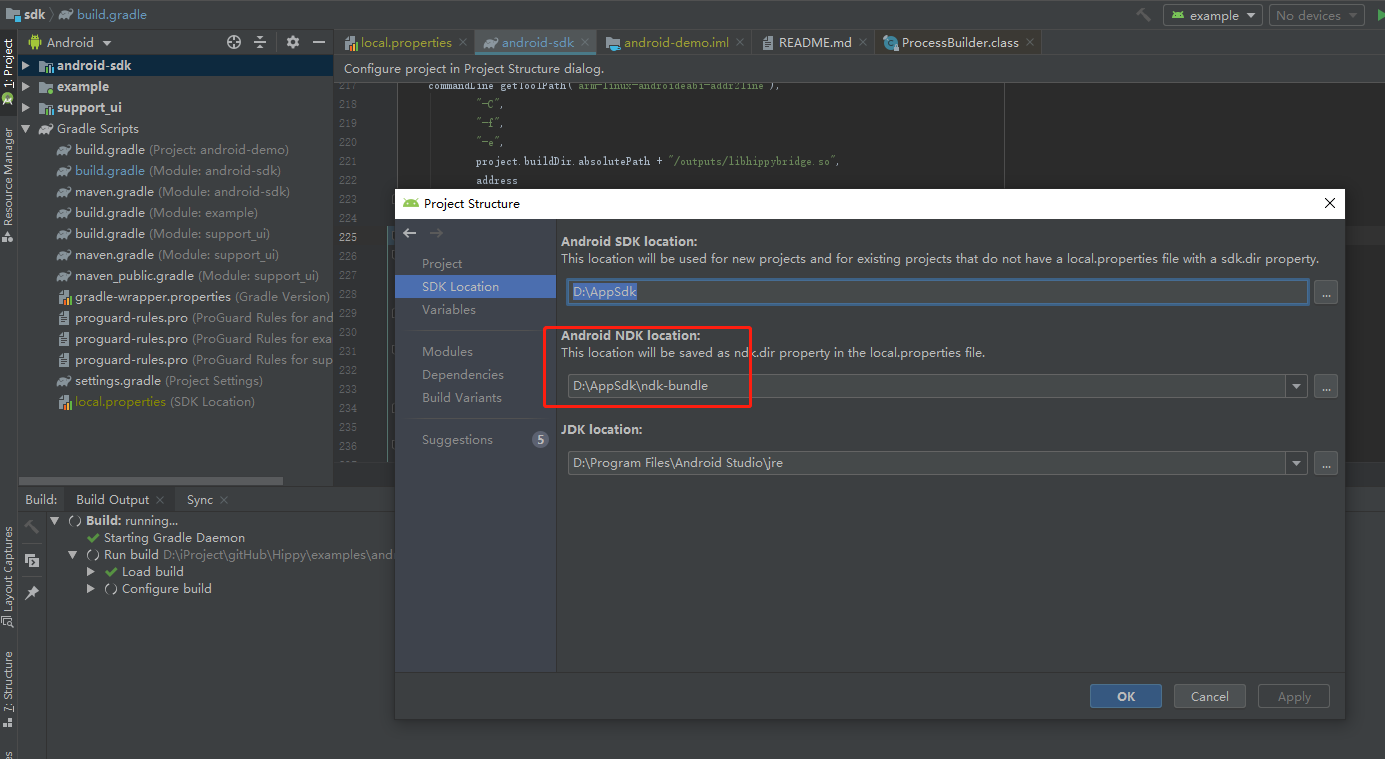Click the OK button in Project Structure
This screenshot has width=1385, height=759.
point(1125,696)
